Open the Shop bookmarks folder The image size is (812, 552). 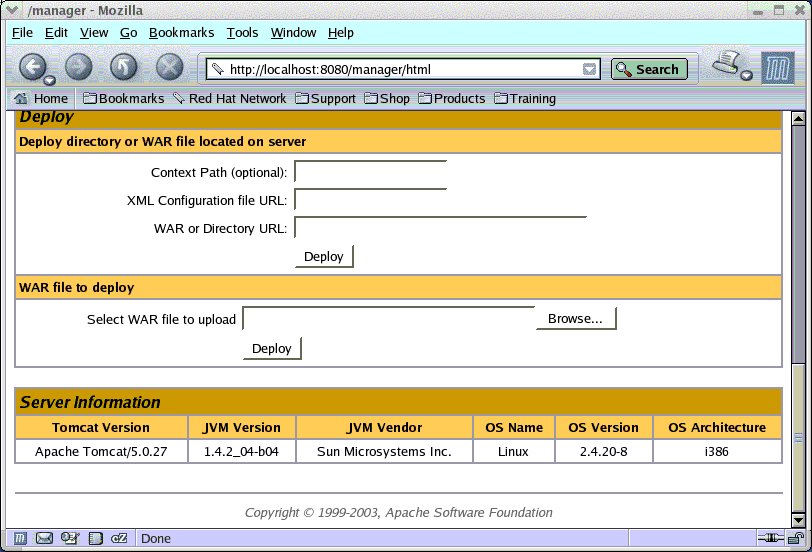(387, 98)
